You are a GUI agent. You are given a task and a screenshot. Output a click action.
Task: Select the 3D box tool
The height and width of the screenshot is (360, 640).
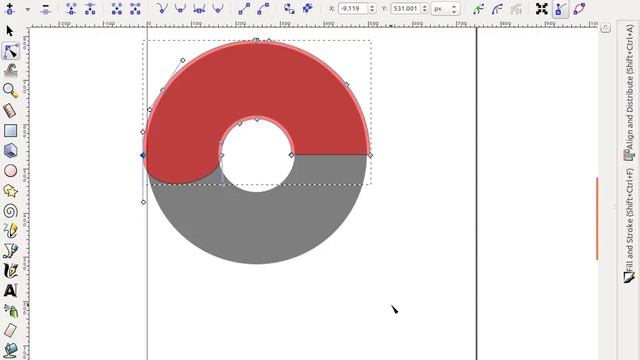pos(10,151)
